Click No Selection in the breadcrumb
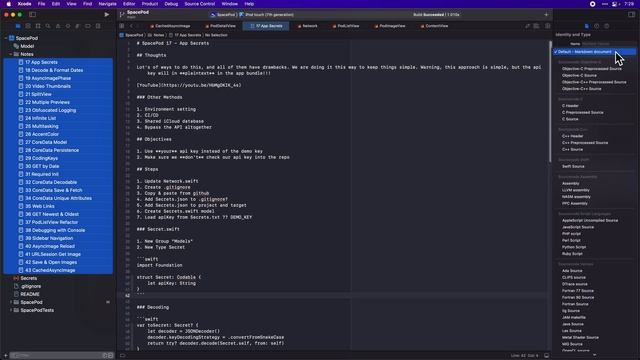 216,35
